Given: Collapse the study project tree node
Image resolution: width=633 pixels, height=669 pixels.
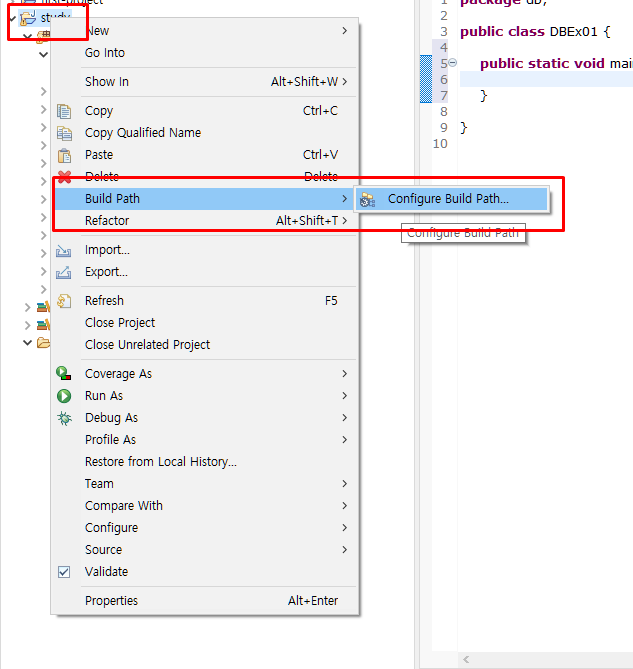Looking at the screenshot, I should pyautogui.click(x=12, y=18).
